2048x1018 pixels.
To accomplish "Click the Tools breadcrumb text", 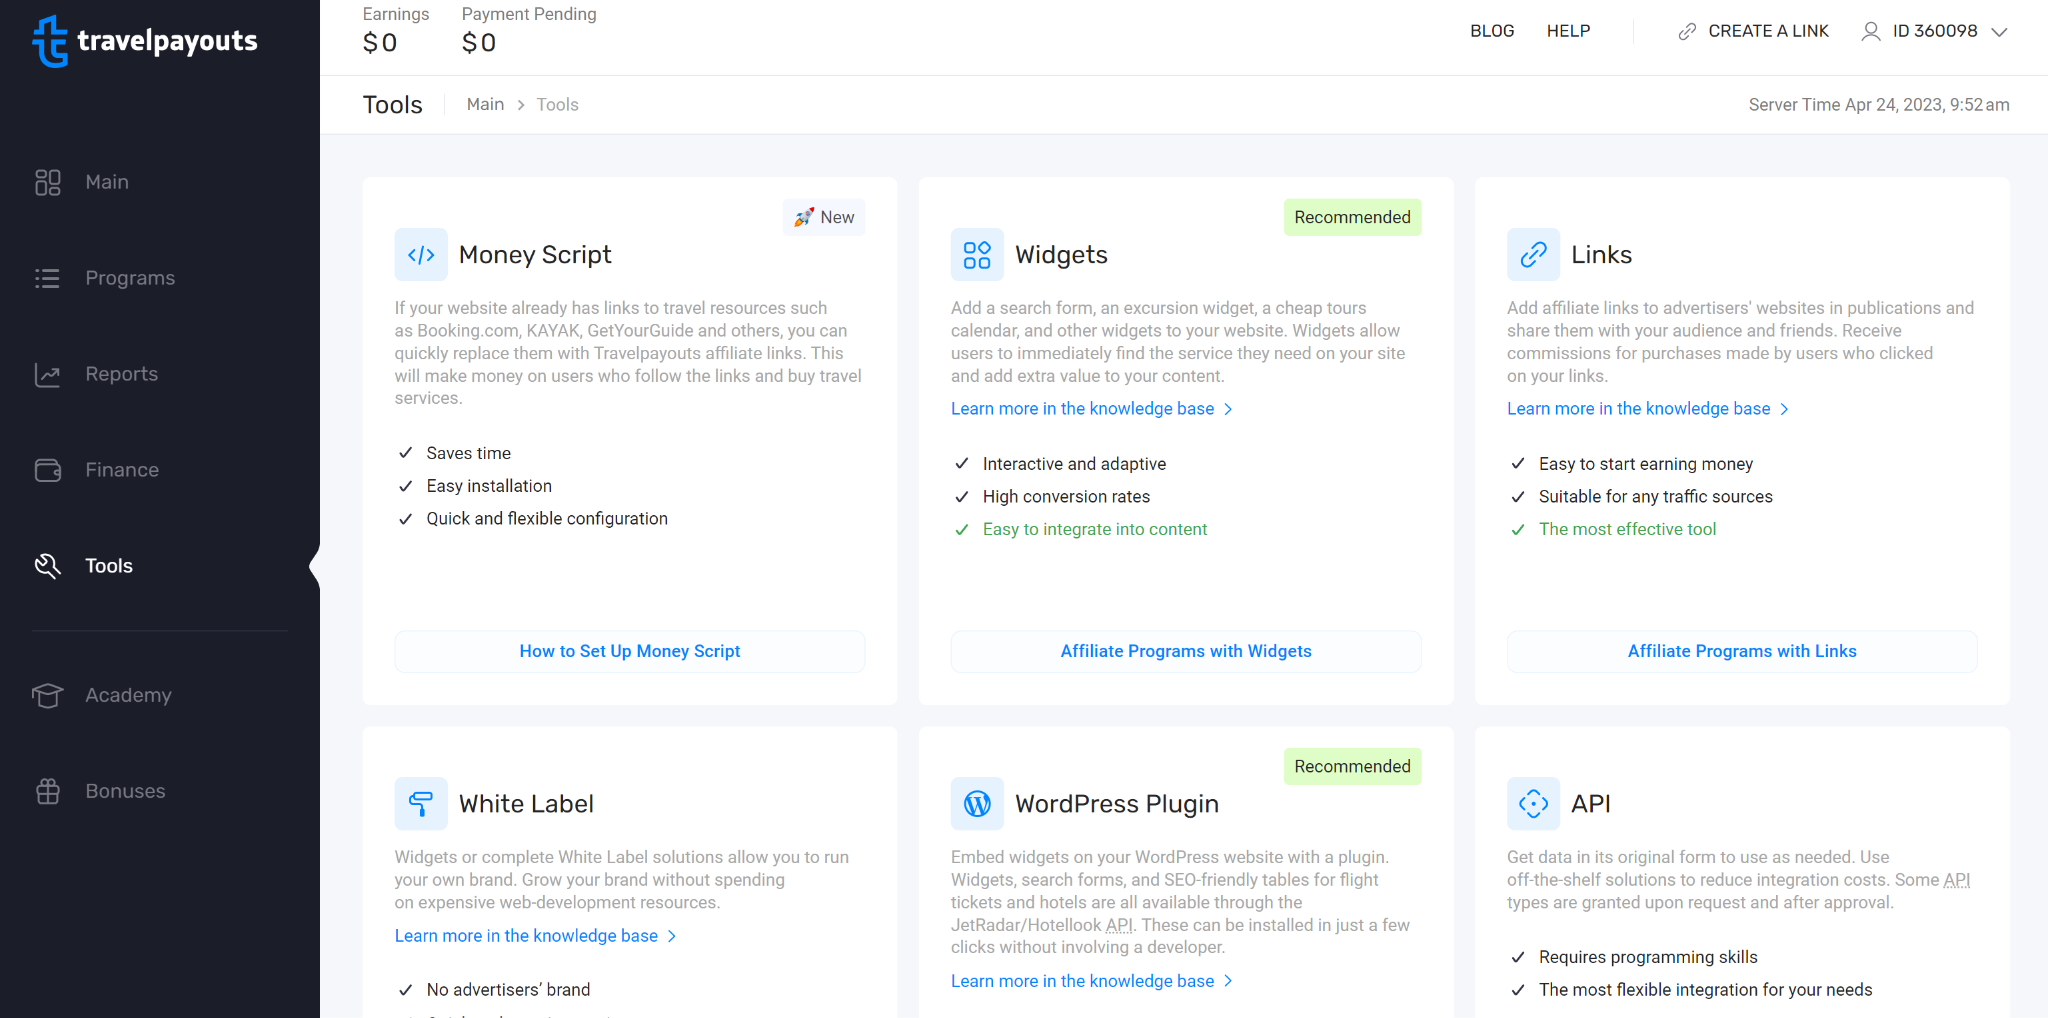I will [557, 104].
